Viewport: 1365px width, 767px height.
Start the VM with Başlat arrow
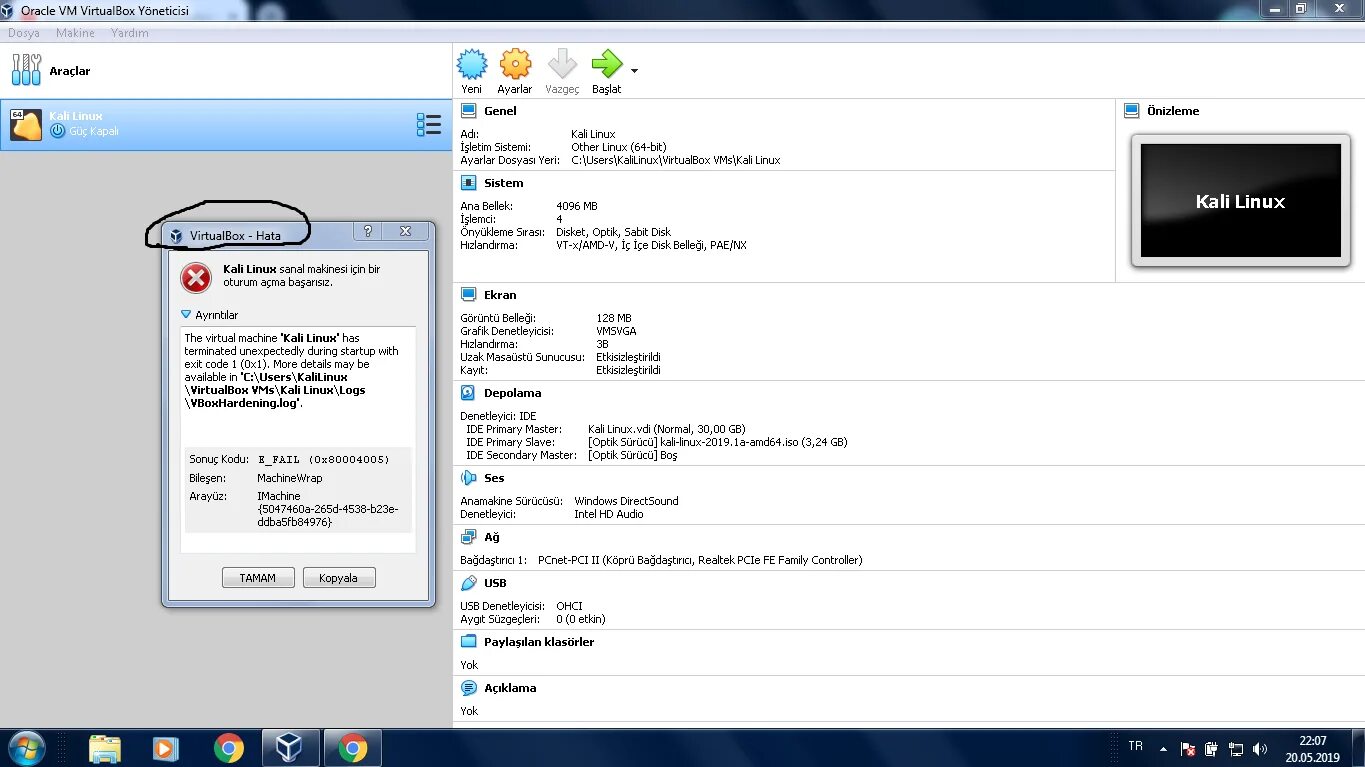[x=607, y=65]
